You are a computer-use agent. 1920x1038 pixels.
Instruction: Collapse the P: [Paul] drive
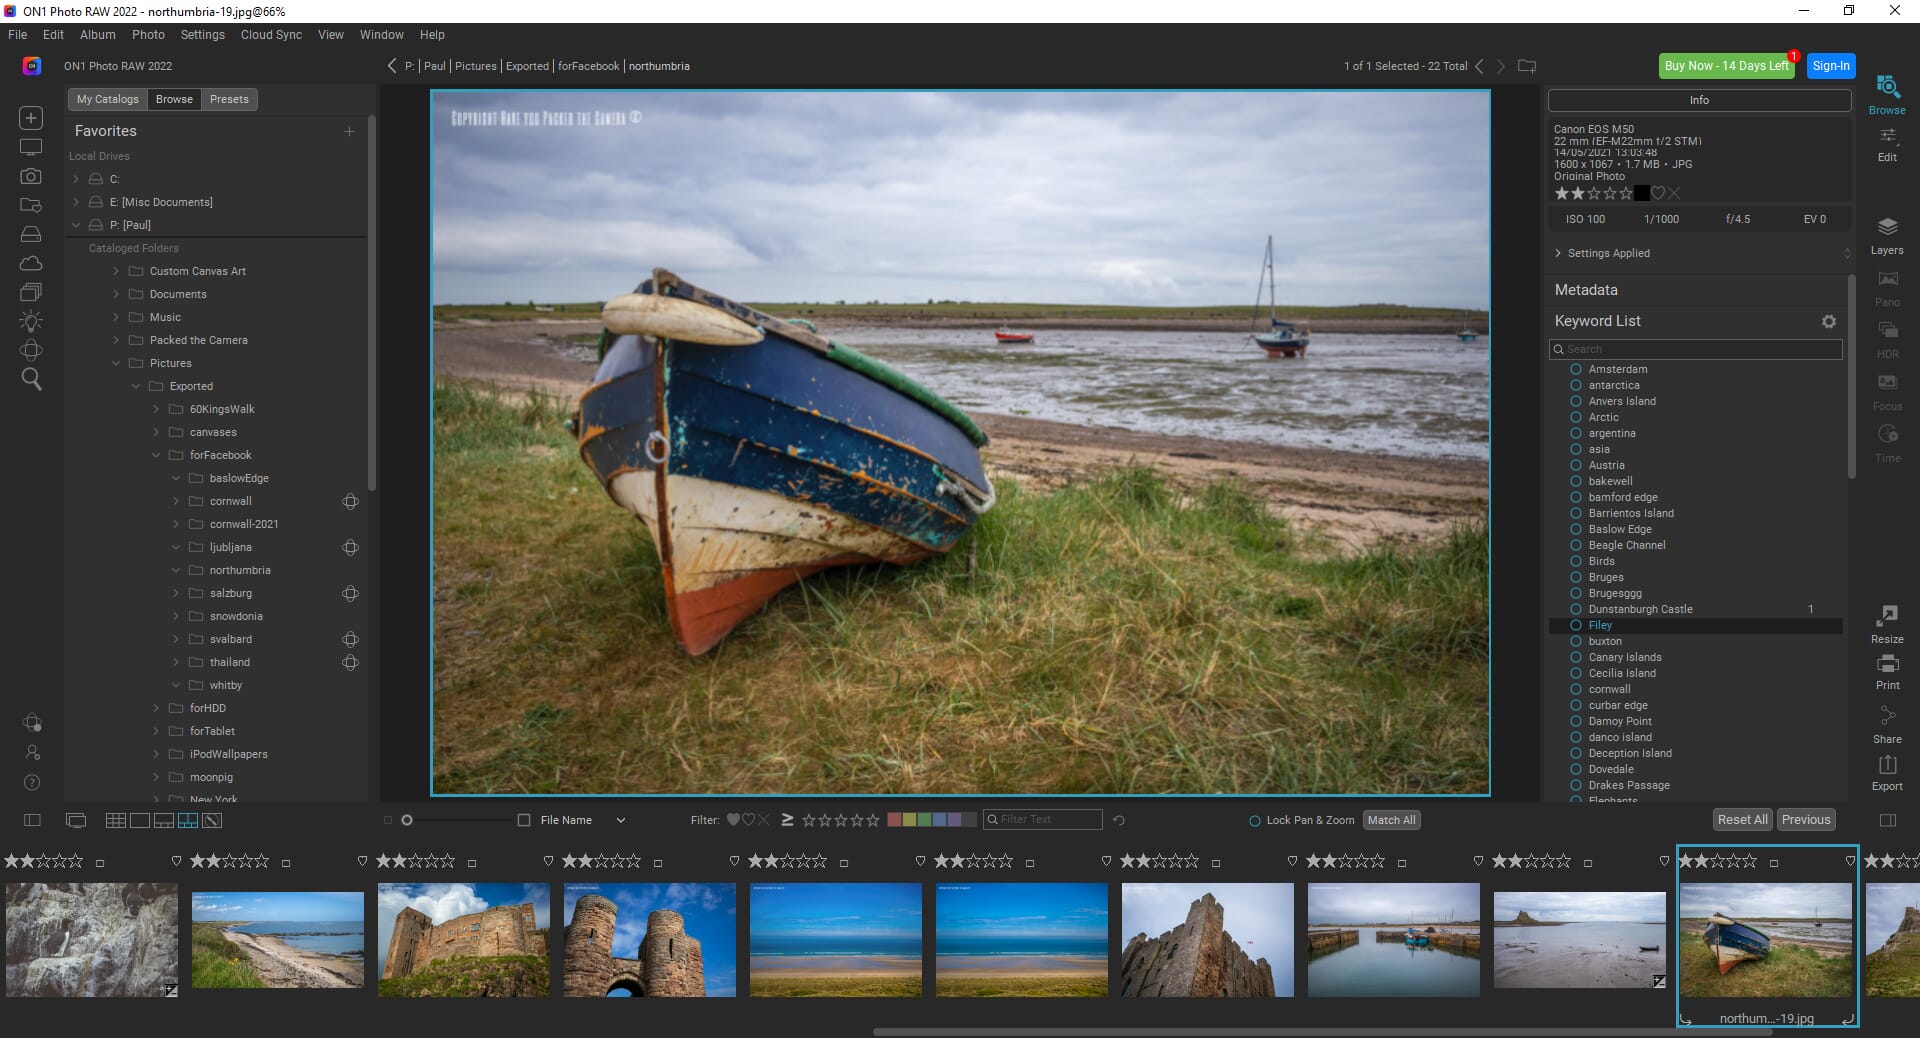click(x=76, y=225)
